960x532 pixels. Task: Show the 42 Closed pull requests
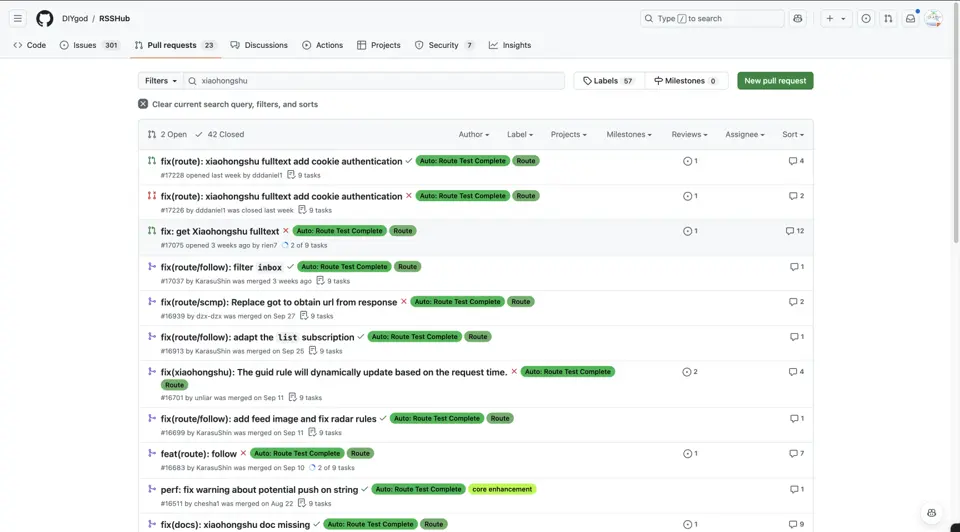pyautogui.click(x=219, y=135)
